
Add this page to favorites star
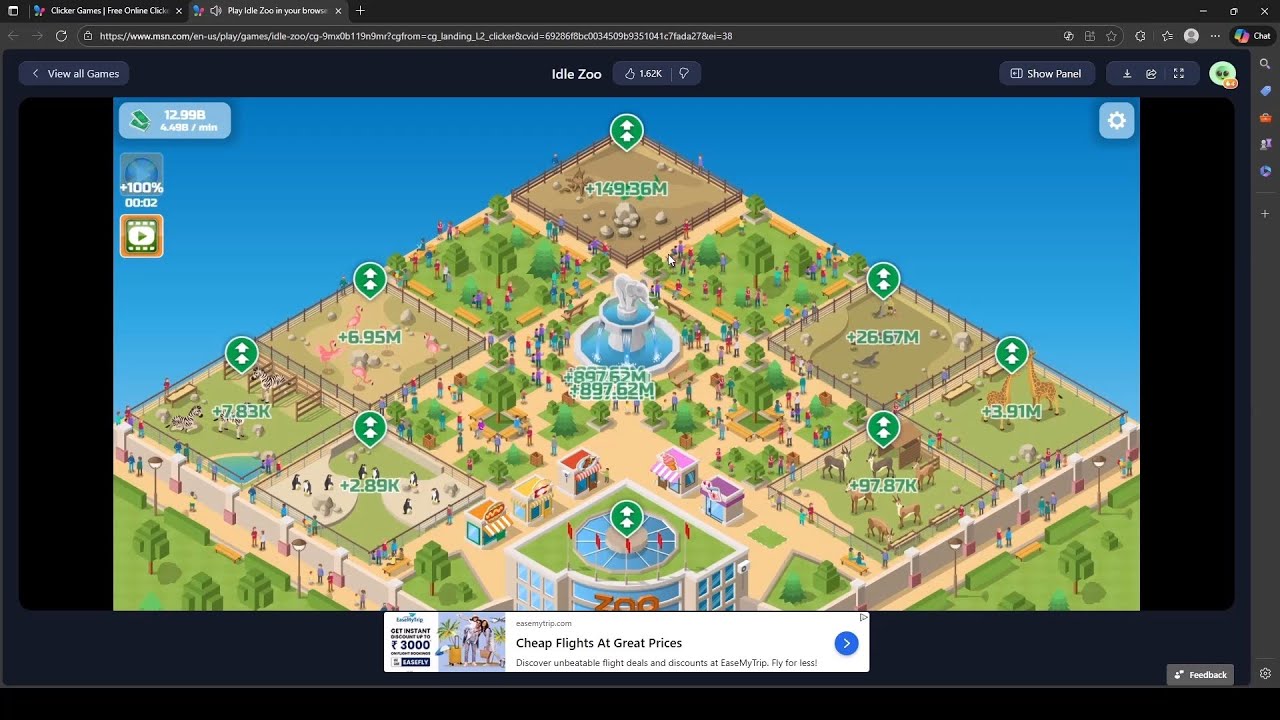[x=1111, y=35]
